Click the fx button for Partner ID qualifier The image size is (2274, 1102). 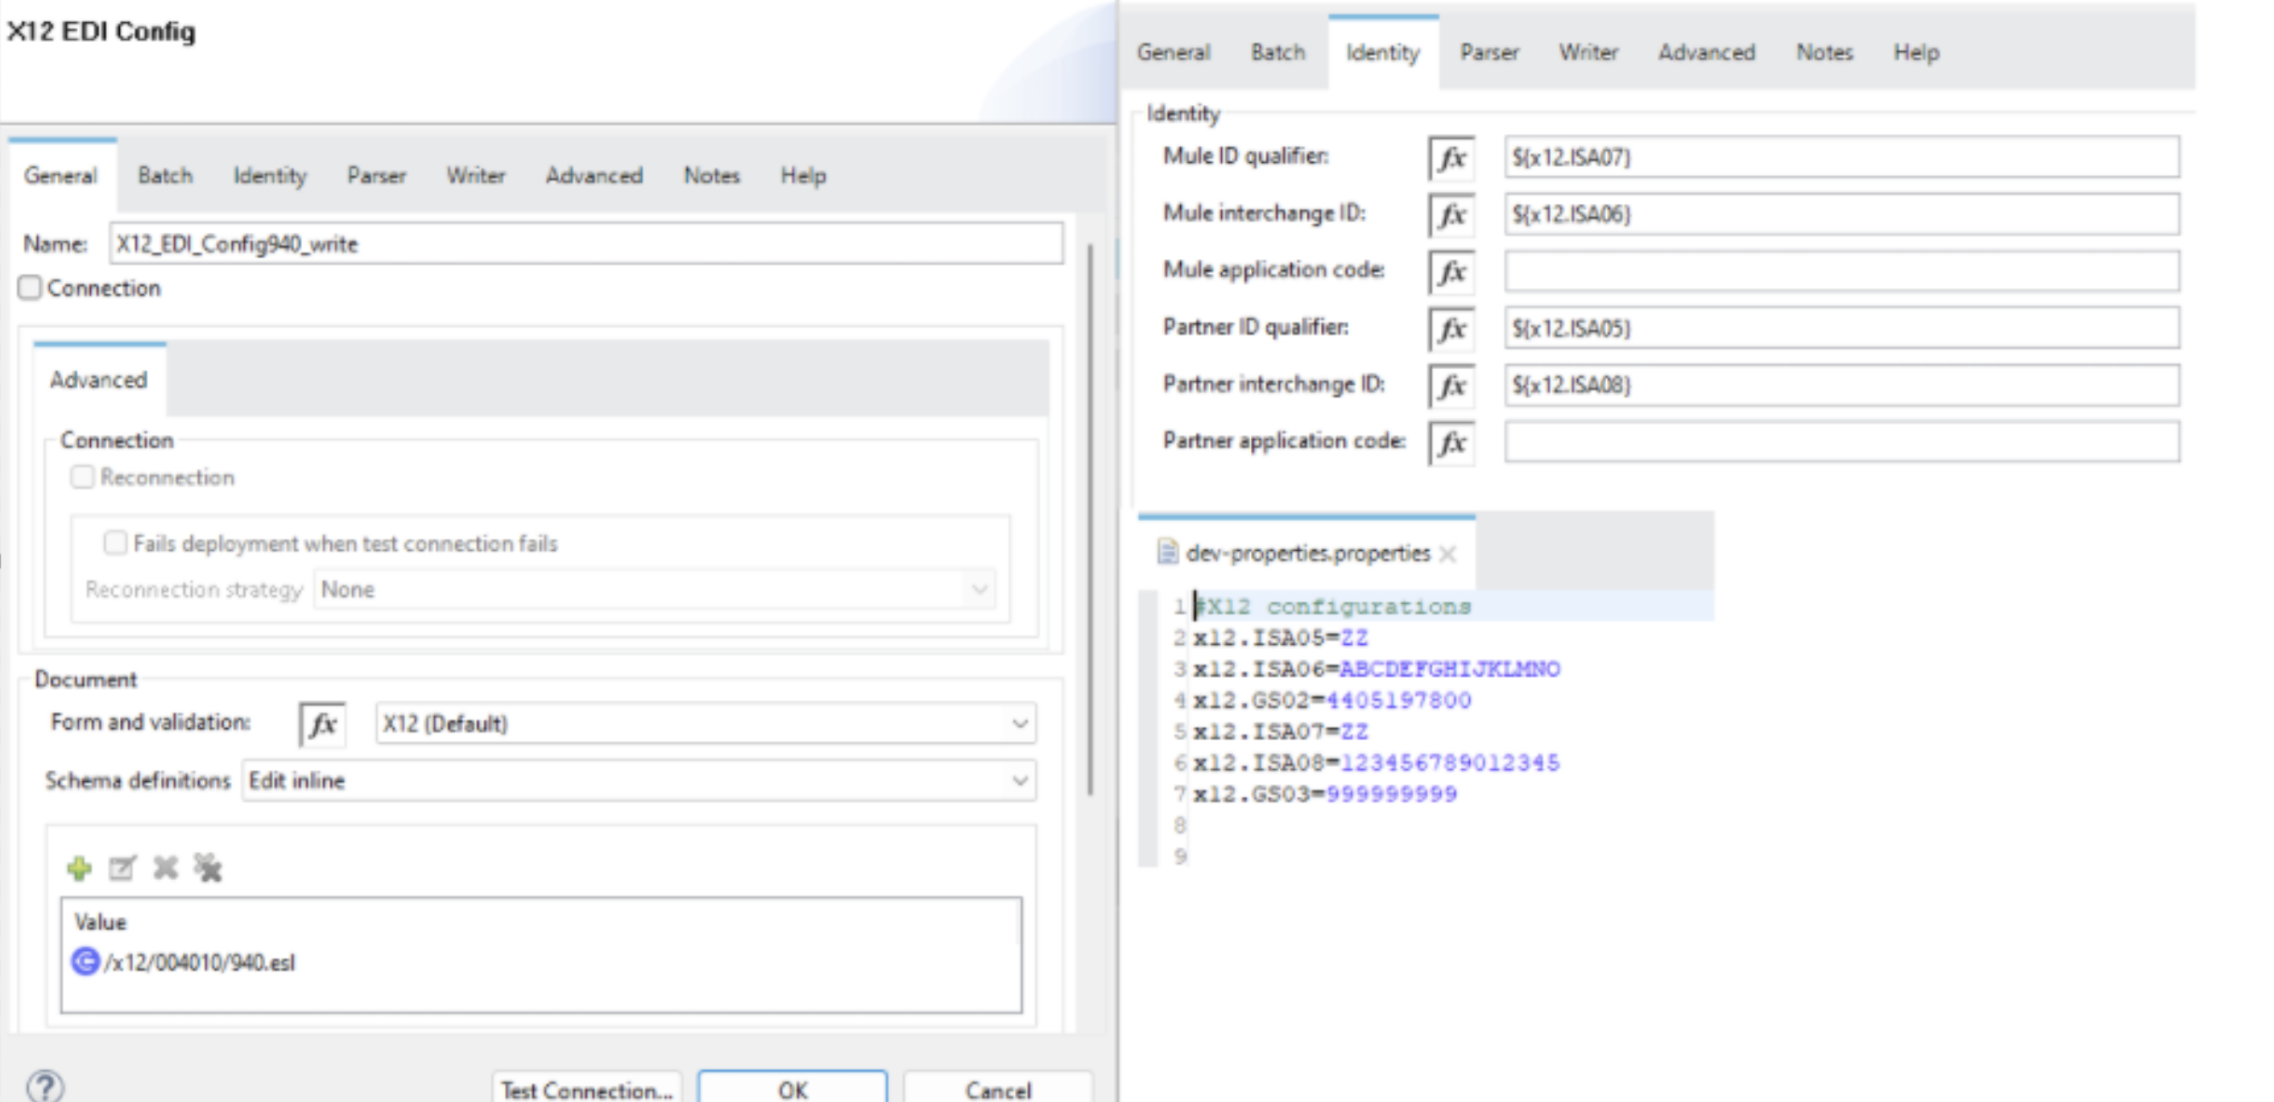coord(1451,329)
